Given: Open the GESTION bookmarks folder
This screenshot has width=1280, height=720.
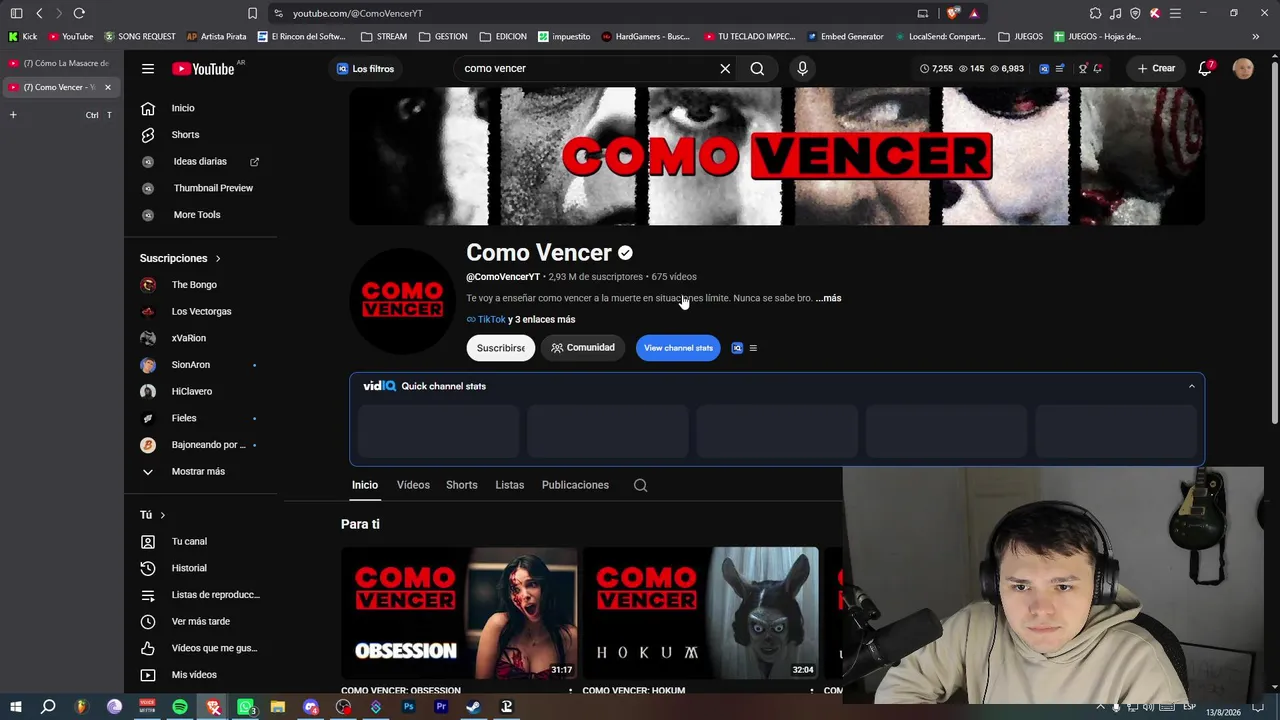Looking at the screenshot, I should [443, 37].
